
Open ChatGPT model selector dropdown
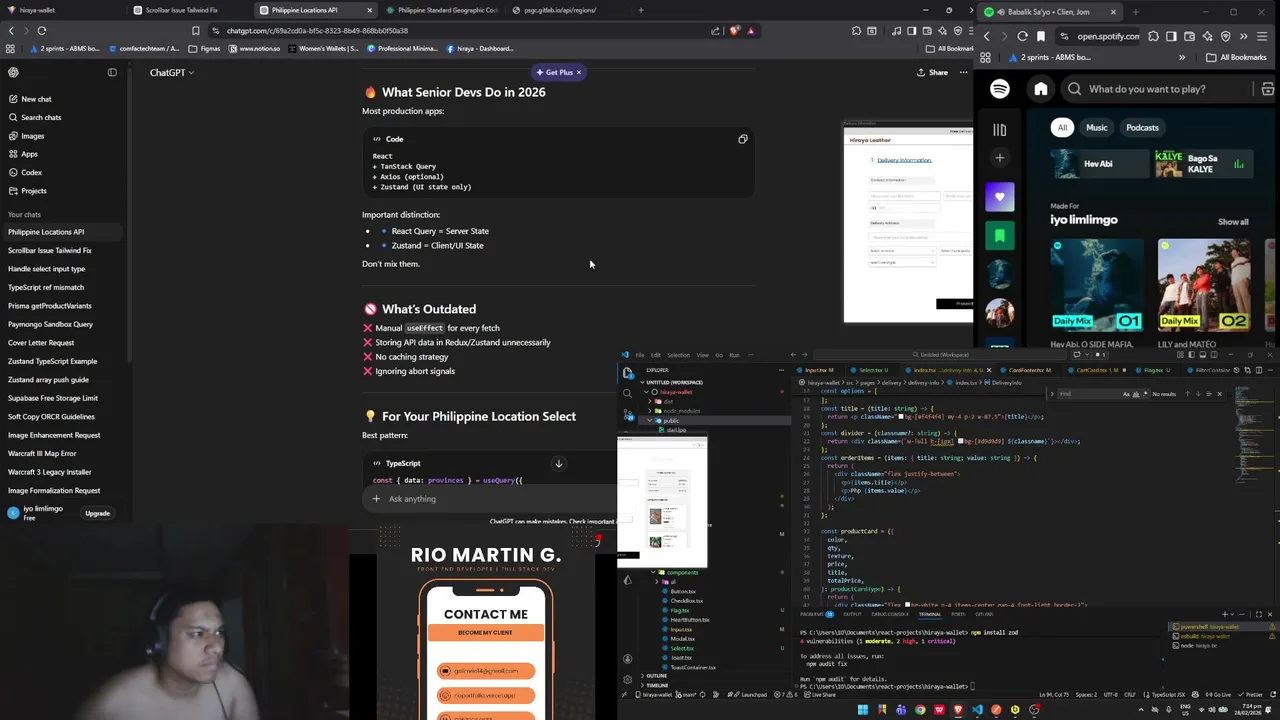click(x=171, y=72)
